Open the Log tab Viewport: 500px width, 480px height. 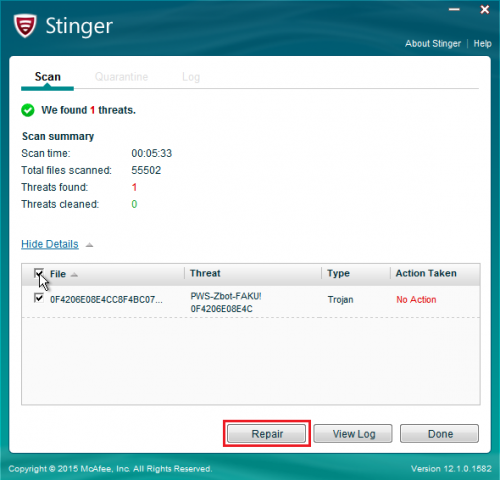pos(191,77)
